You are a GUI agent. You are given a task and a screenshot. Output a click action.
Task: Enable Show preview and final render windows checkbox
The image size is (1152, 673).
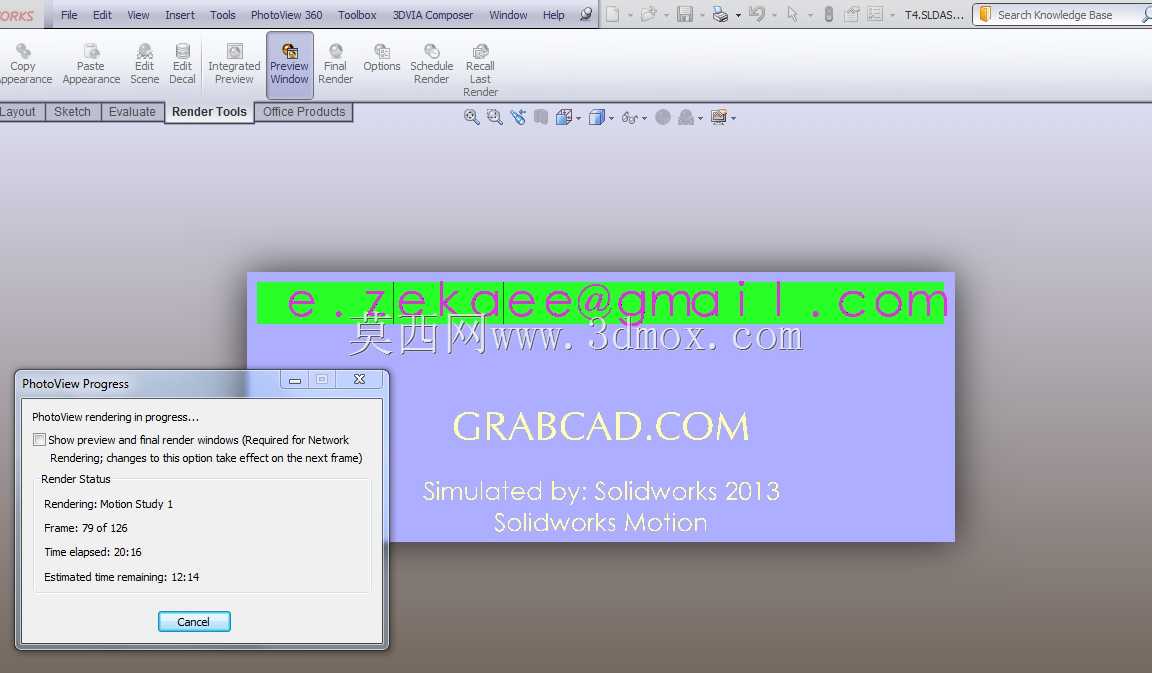tap(39, 439)
